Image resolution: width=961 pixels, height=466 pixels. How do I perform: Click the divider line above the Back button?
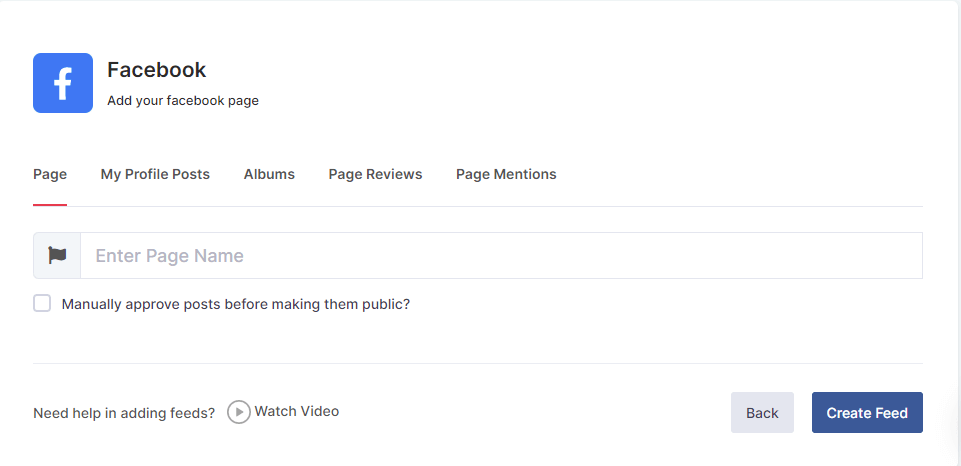(478, 364)
